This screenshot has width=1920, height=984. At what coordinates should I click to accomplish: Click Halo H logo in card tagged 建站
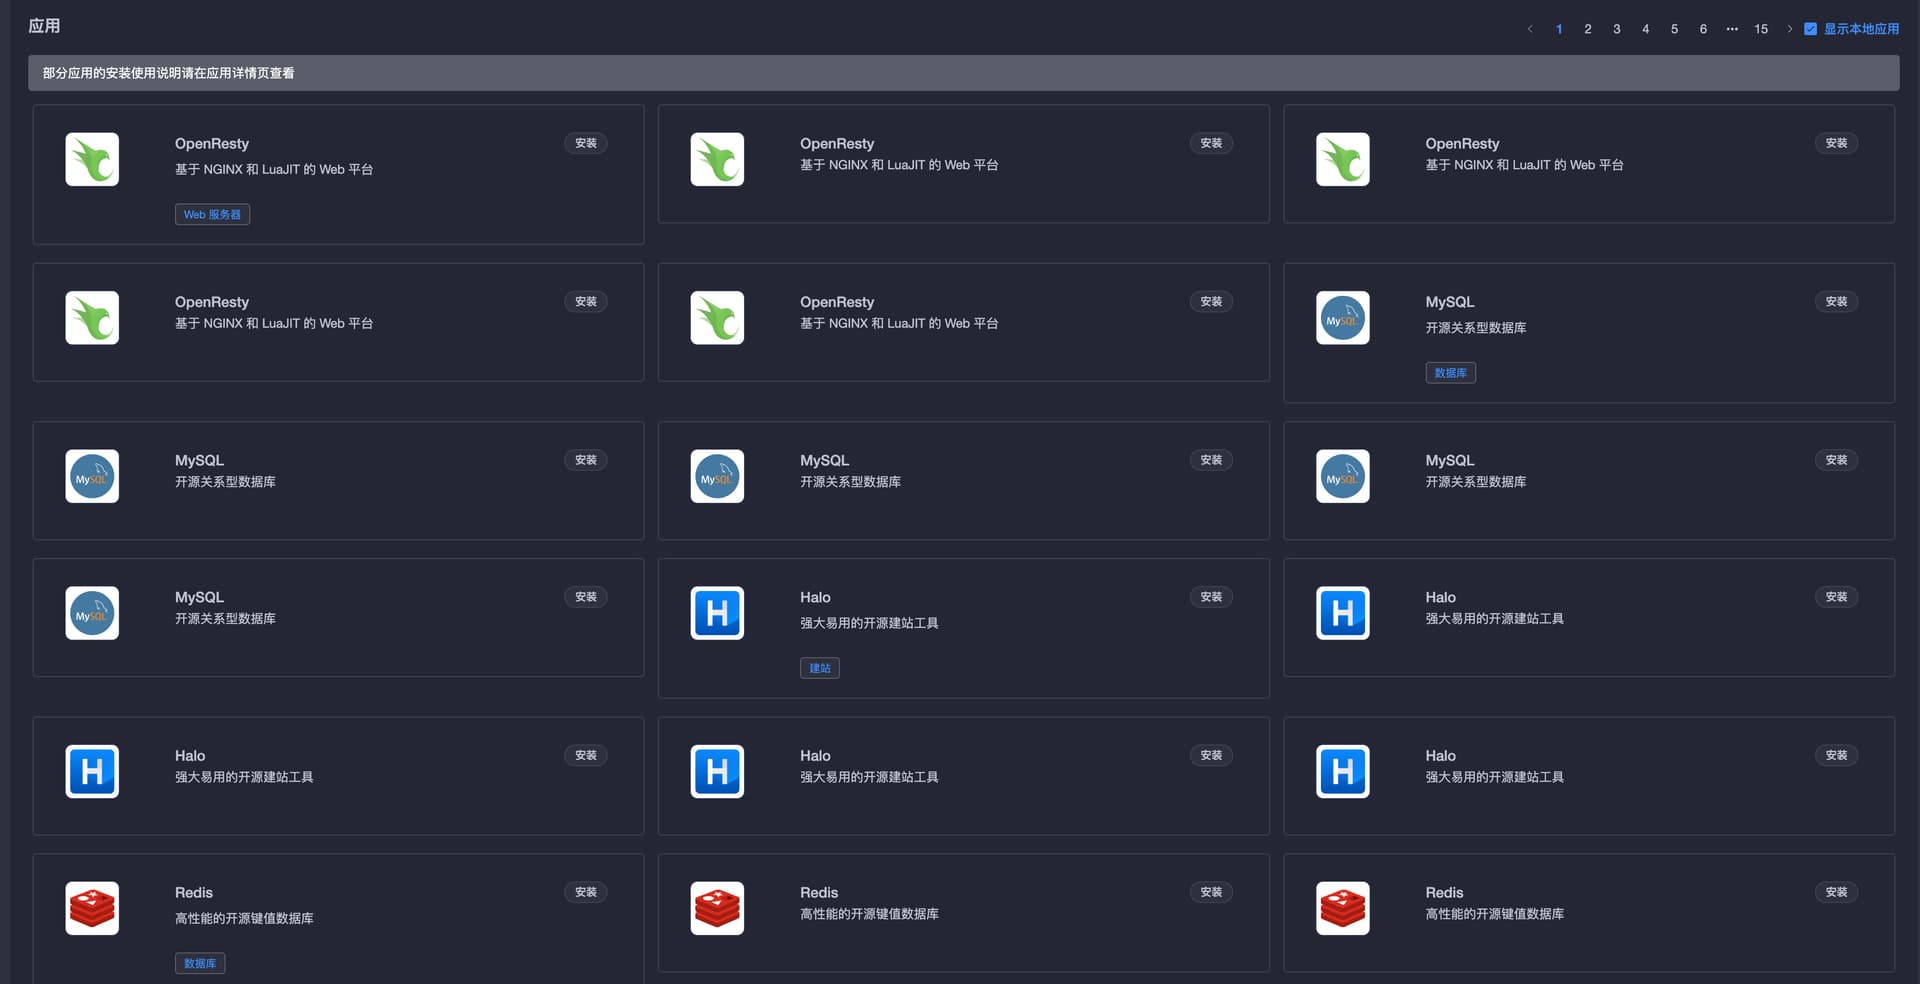coord(717,613)
